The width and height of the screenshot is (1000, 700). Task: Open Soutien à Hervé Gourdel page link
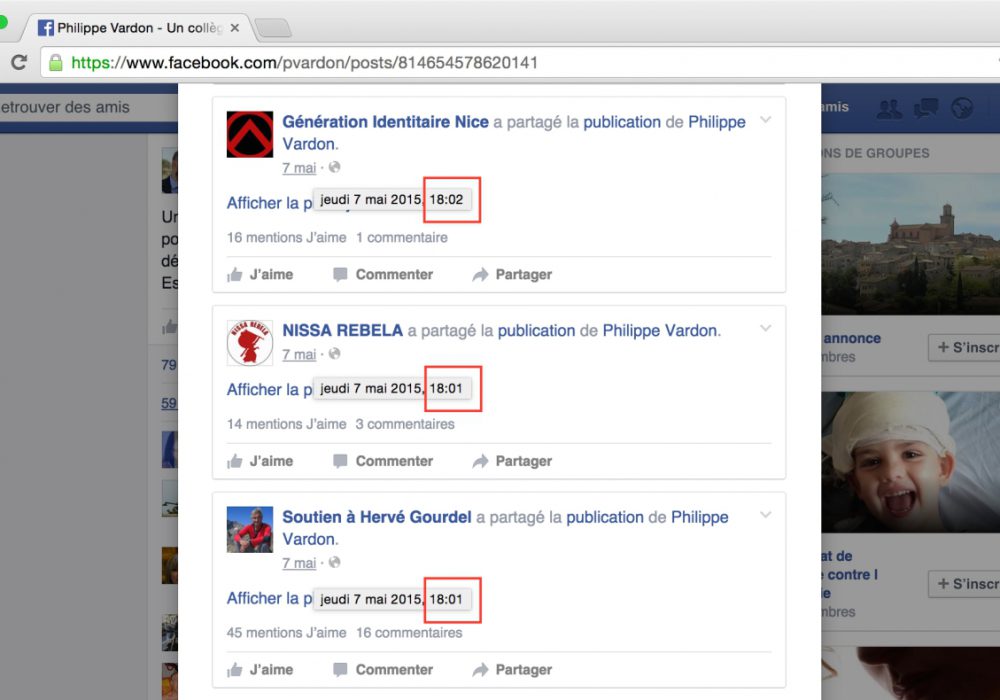377,517
